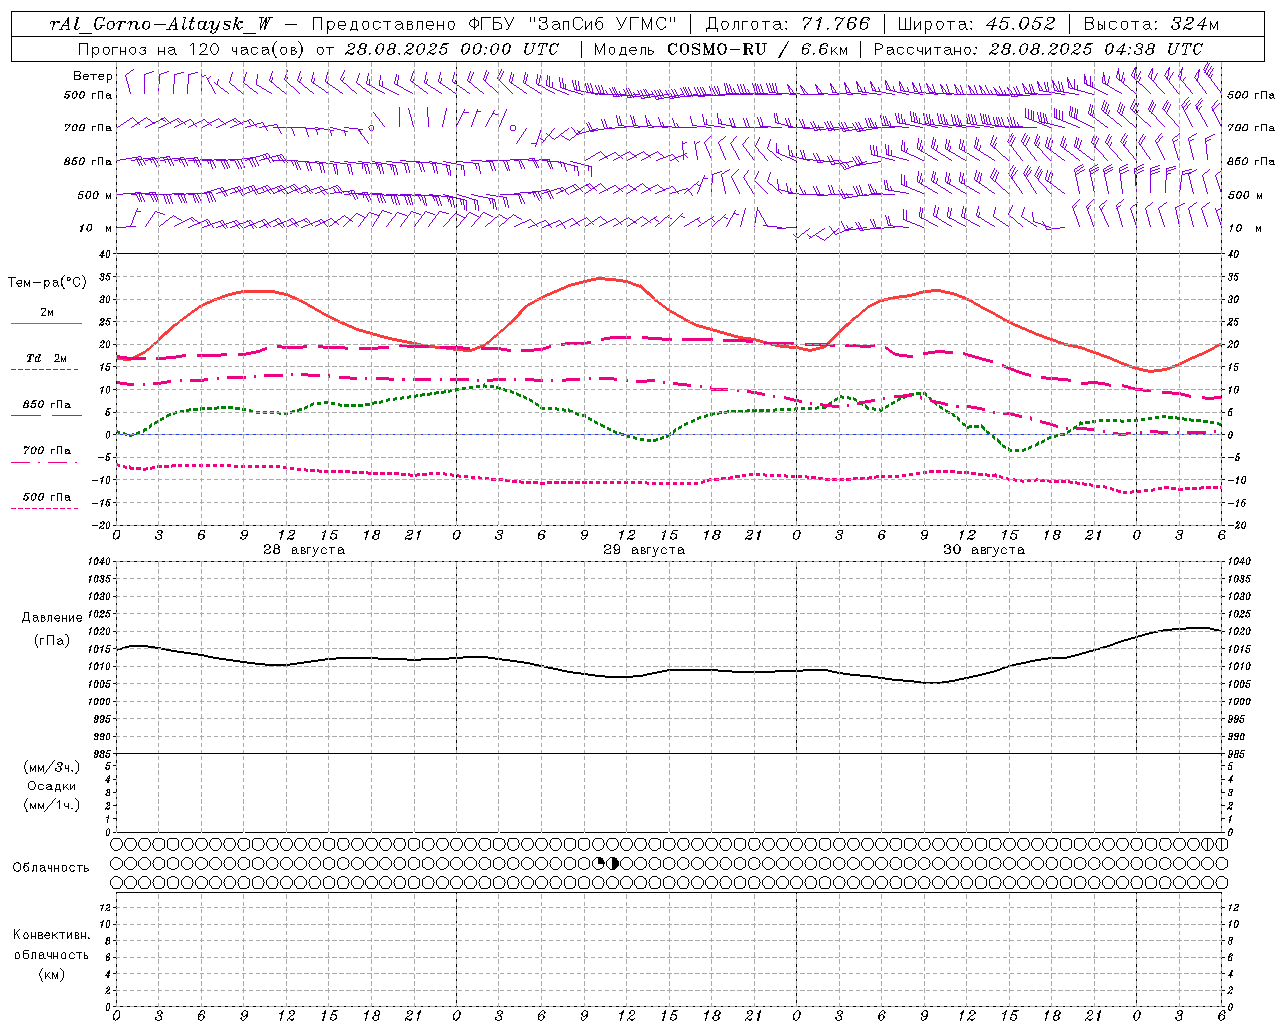Click the Облачность row label

point(51,868)
